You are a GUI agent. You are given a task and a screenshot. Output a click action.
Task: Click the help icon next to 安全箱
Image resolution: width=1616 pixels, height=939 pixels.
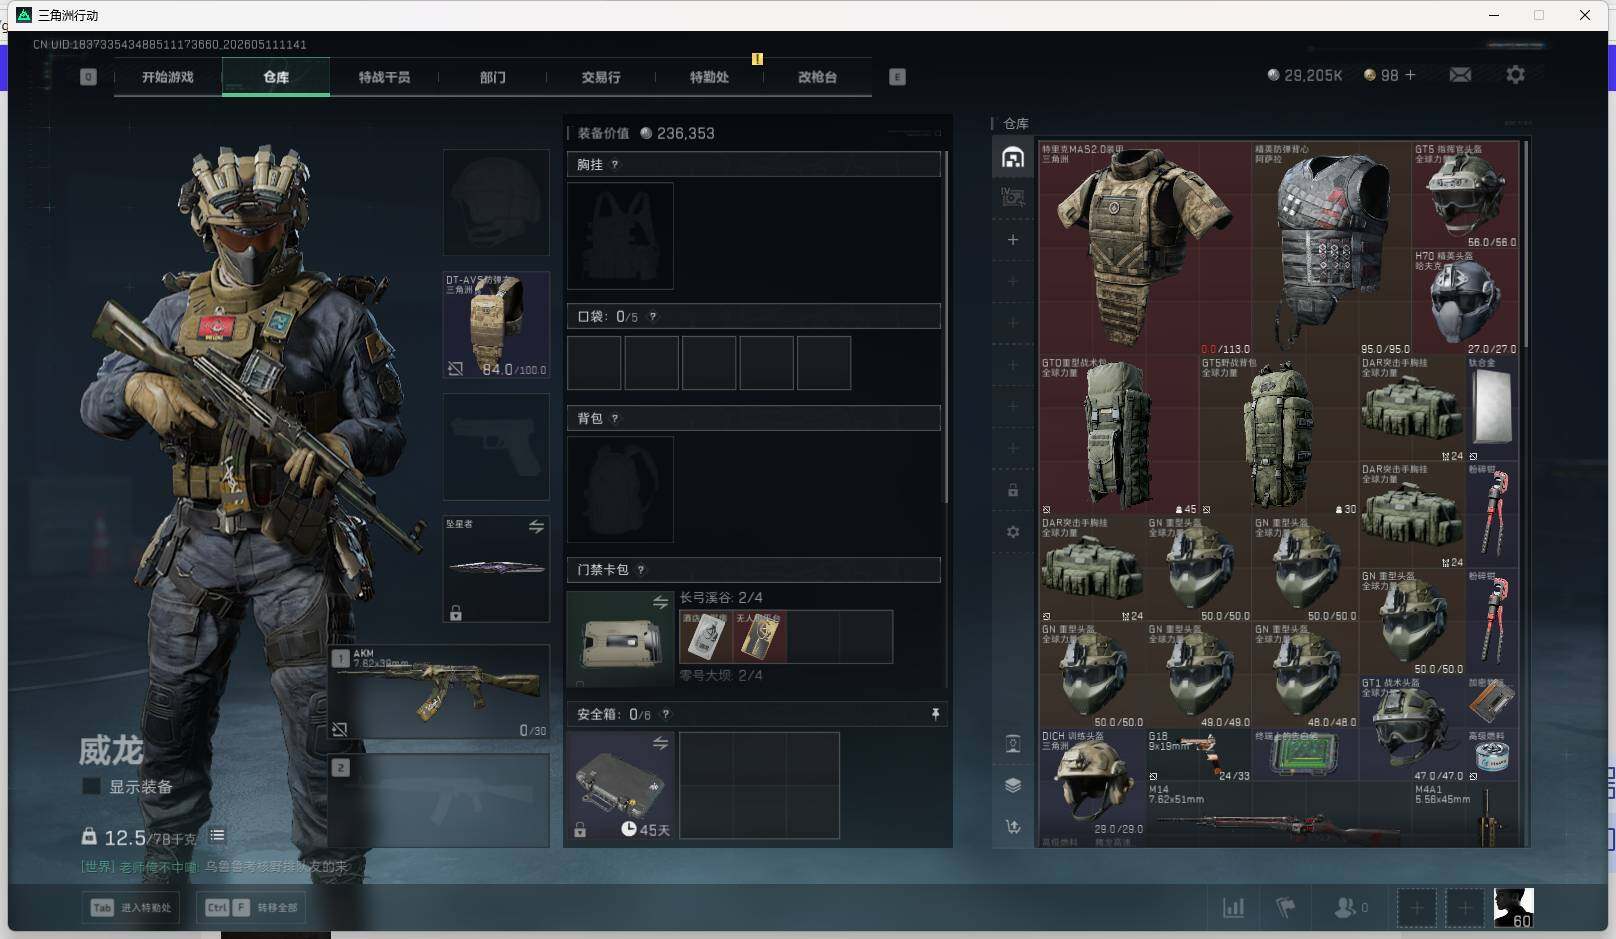tap(666, 715)
